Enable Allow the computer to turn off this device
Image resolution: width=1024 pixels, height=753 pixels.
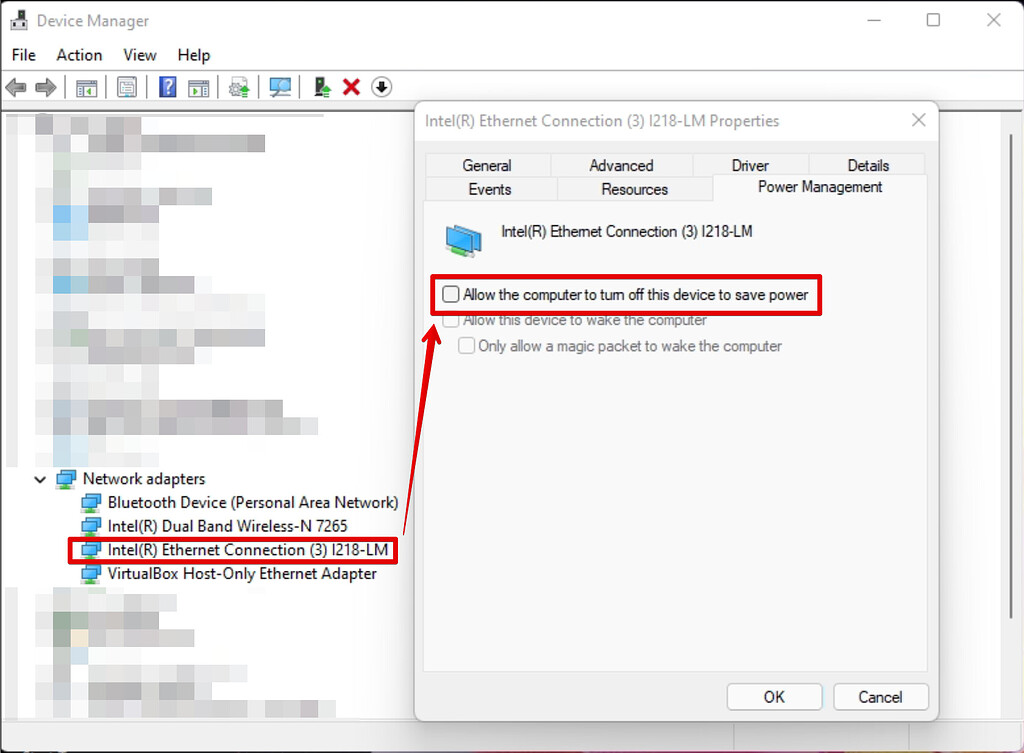[x=450, y=294]
